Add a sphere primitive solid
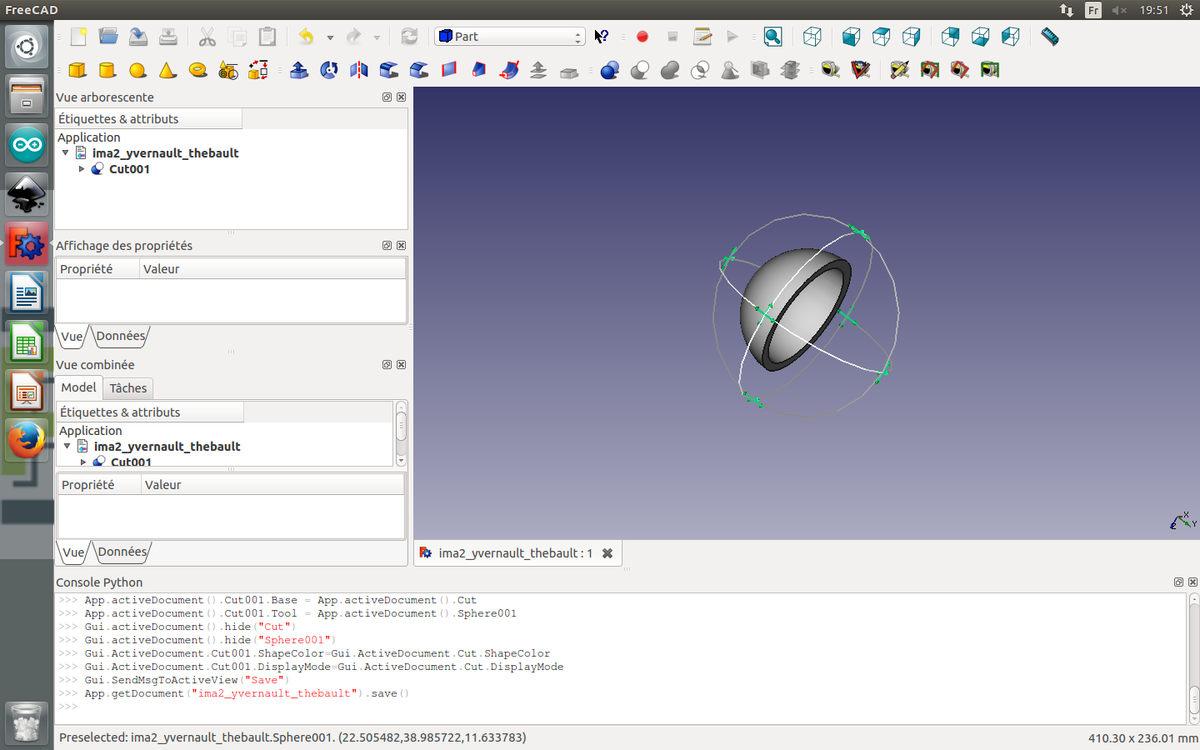This screenshot has height=750, width=1200. [x=138, y=70]
